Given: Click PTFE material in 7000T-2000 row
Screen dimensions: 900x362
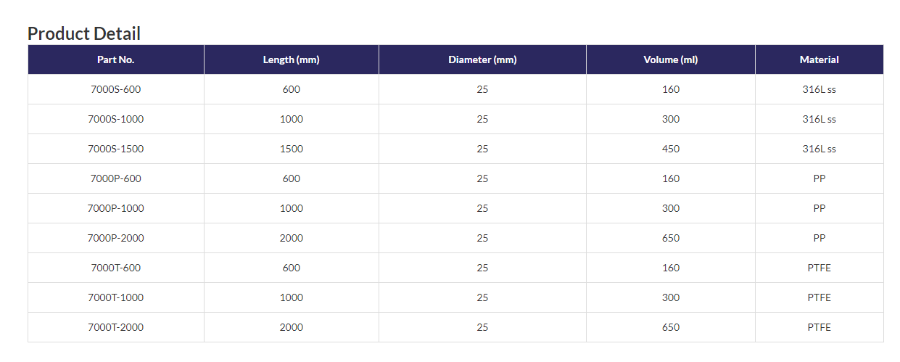Looking at the screenshot, I should [819, 327].
